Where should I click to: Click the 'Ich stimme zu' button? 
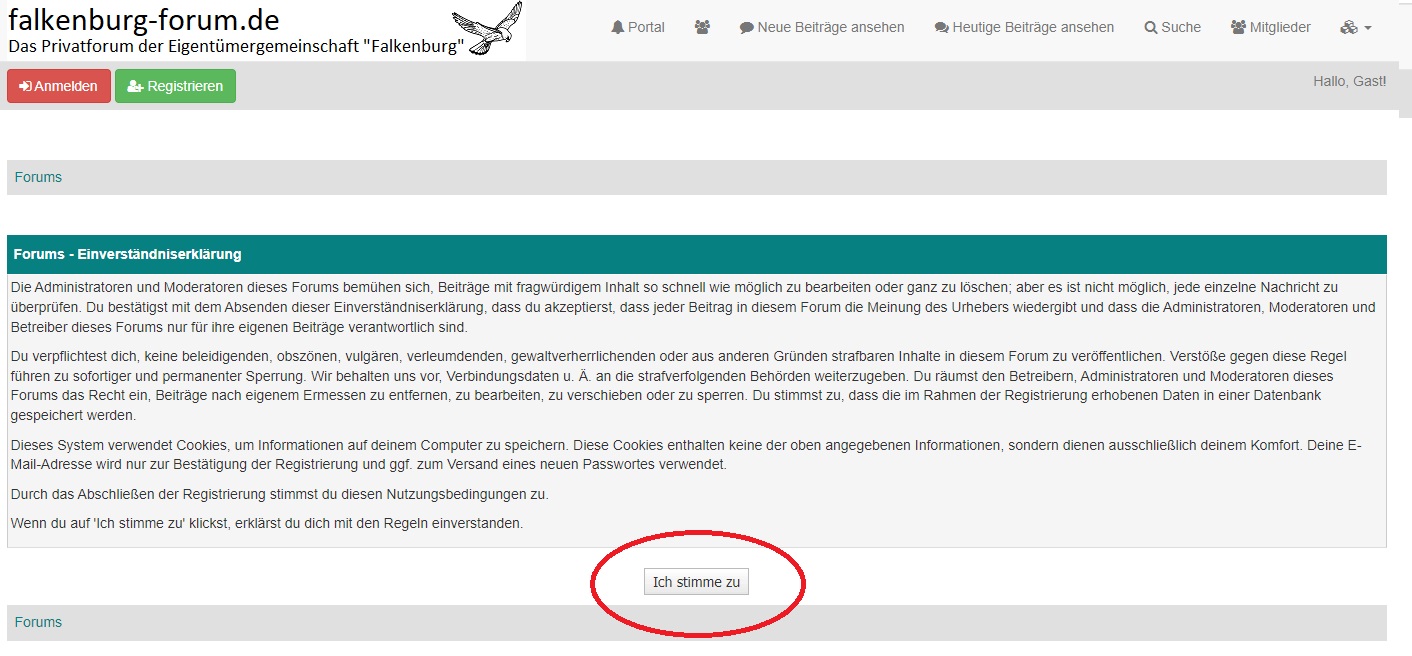[x=696, y=582]
